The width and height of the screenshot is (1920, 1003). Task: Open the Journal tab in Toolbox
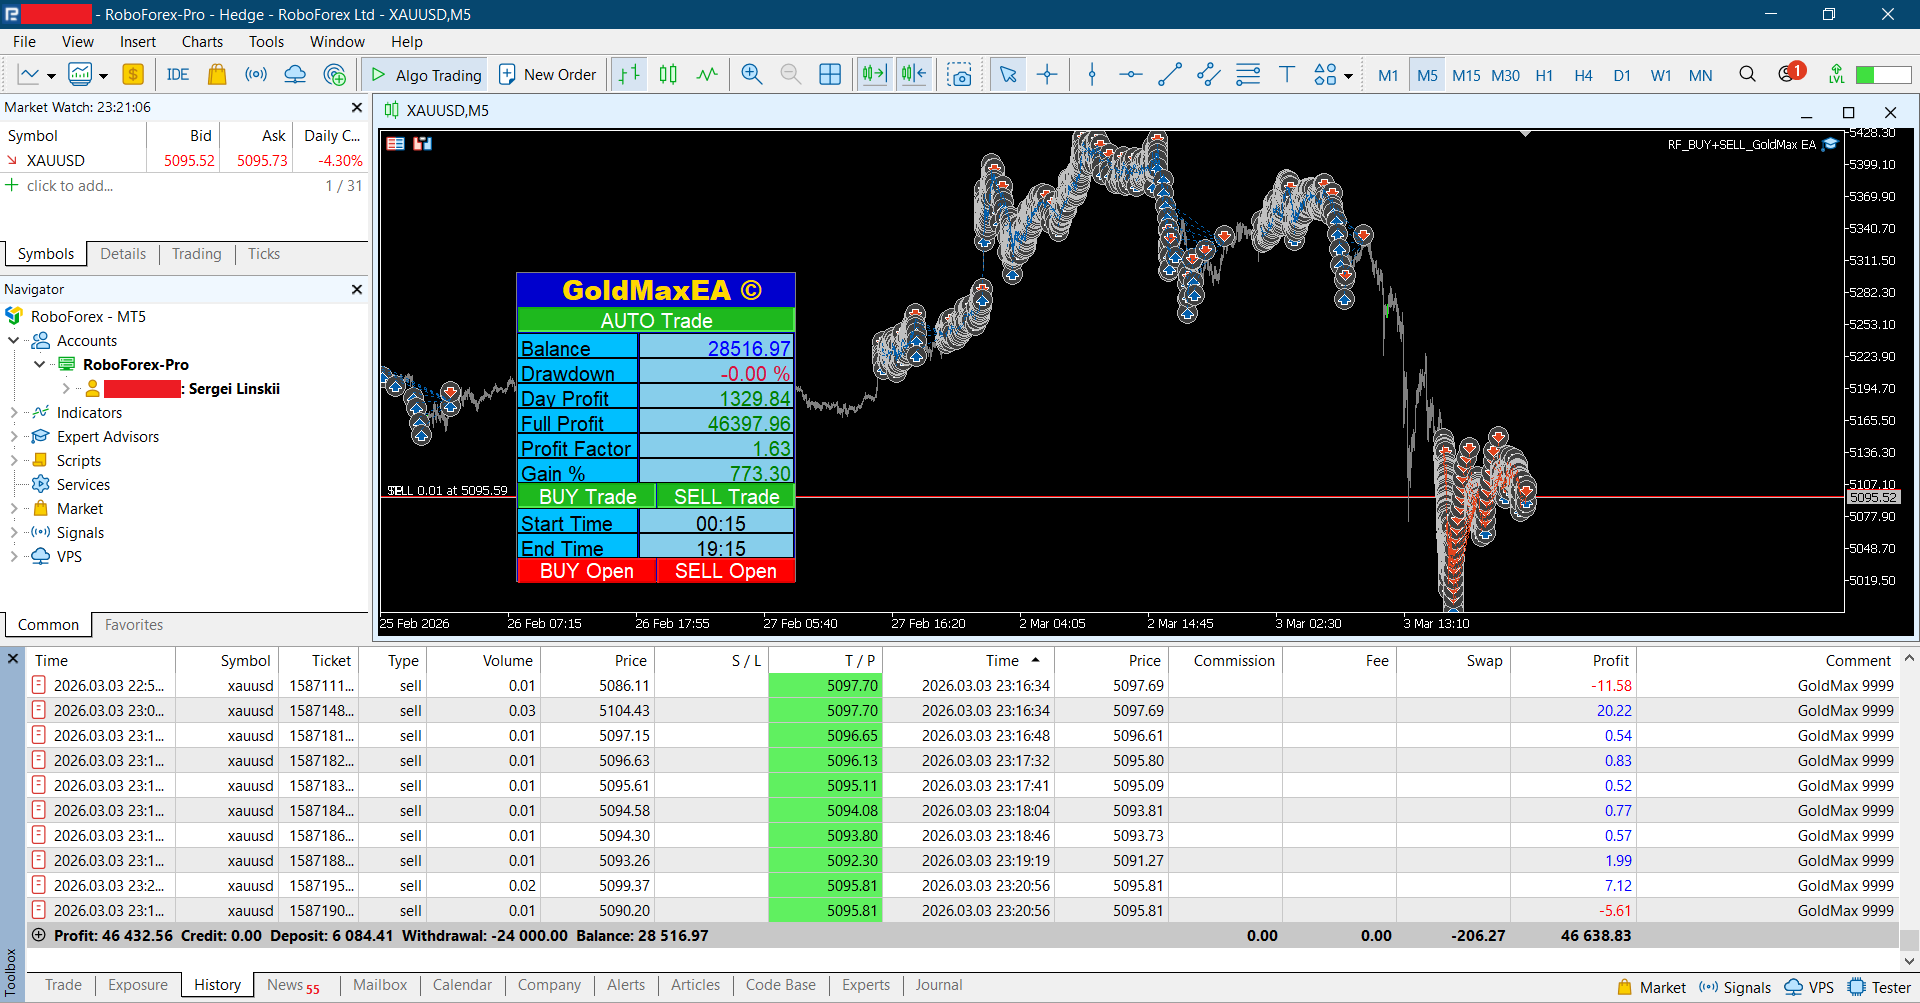(x=939, y=985)
